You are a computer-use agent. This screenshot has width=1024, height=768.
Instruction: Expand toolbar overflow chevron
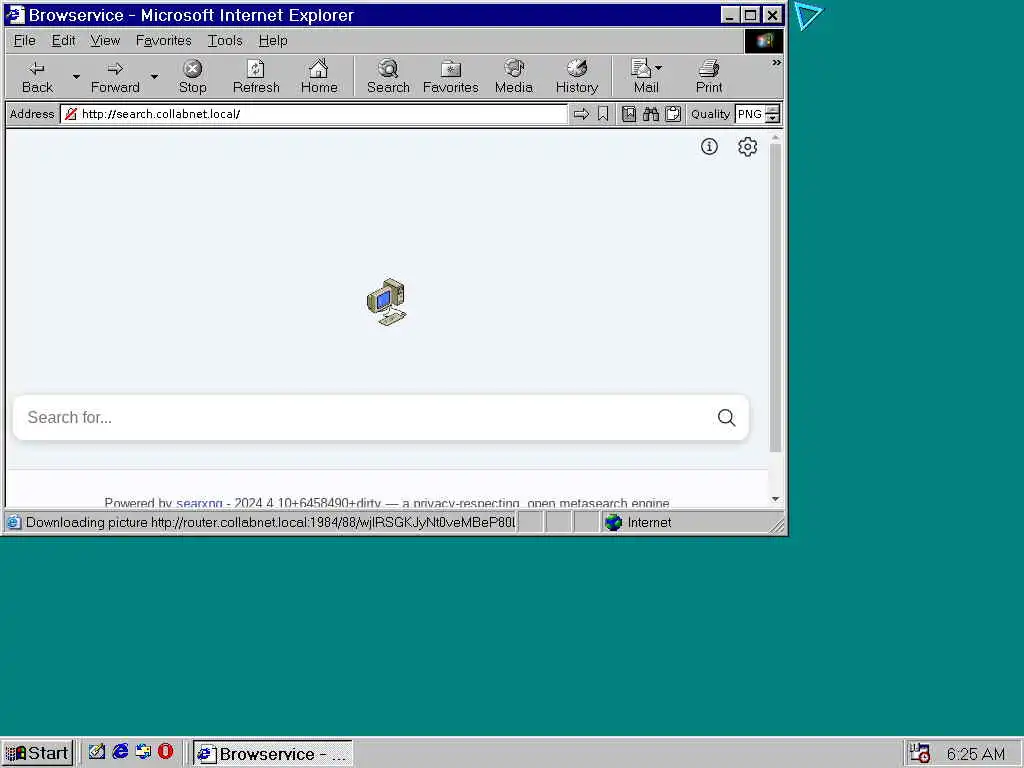776,63
